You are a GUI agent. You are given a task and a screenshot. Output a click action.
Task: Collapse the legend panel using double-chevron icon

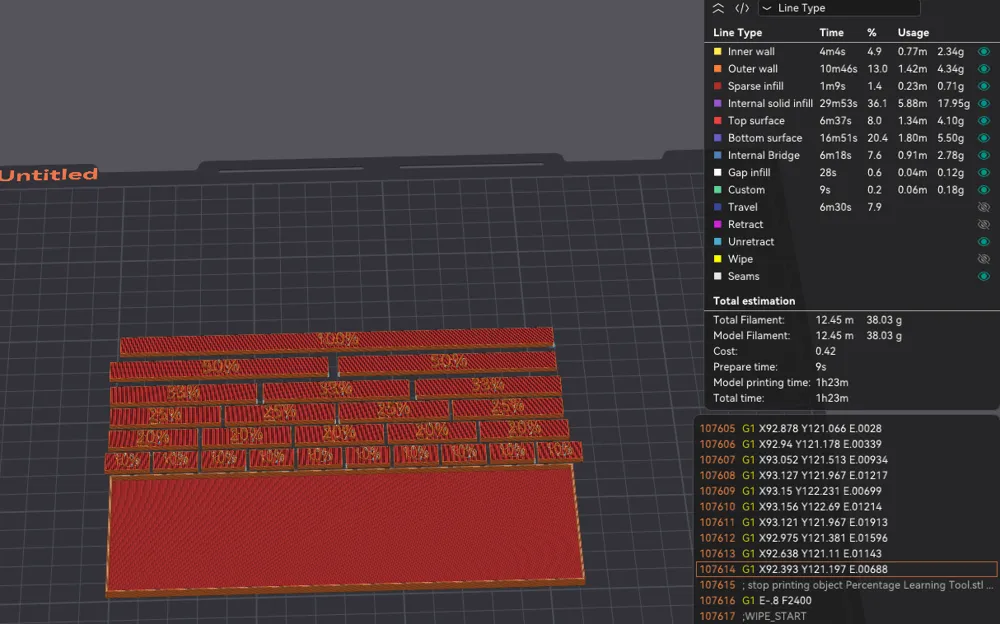click(x=718, y=8)
